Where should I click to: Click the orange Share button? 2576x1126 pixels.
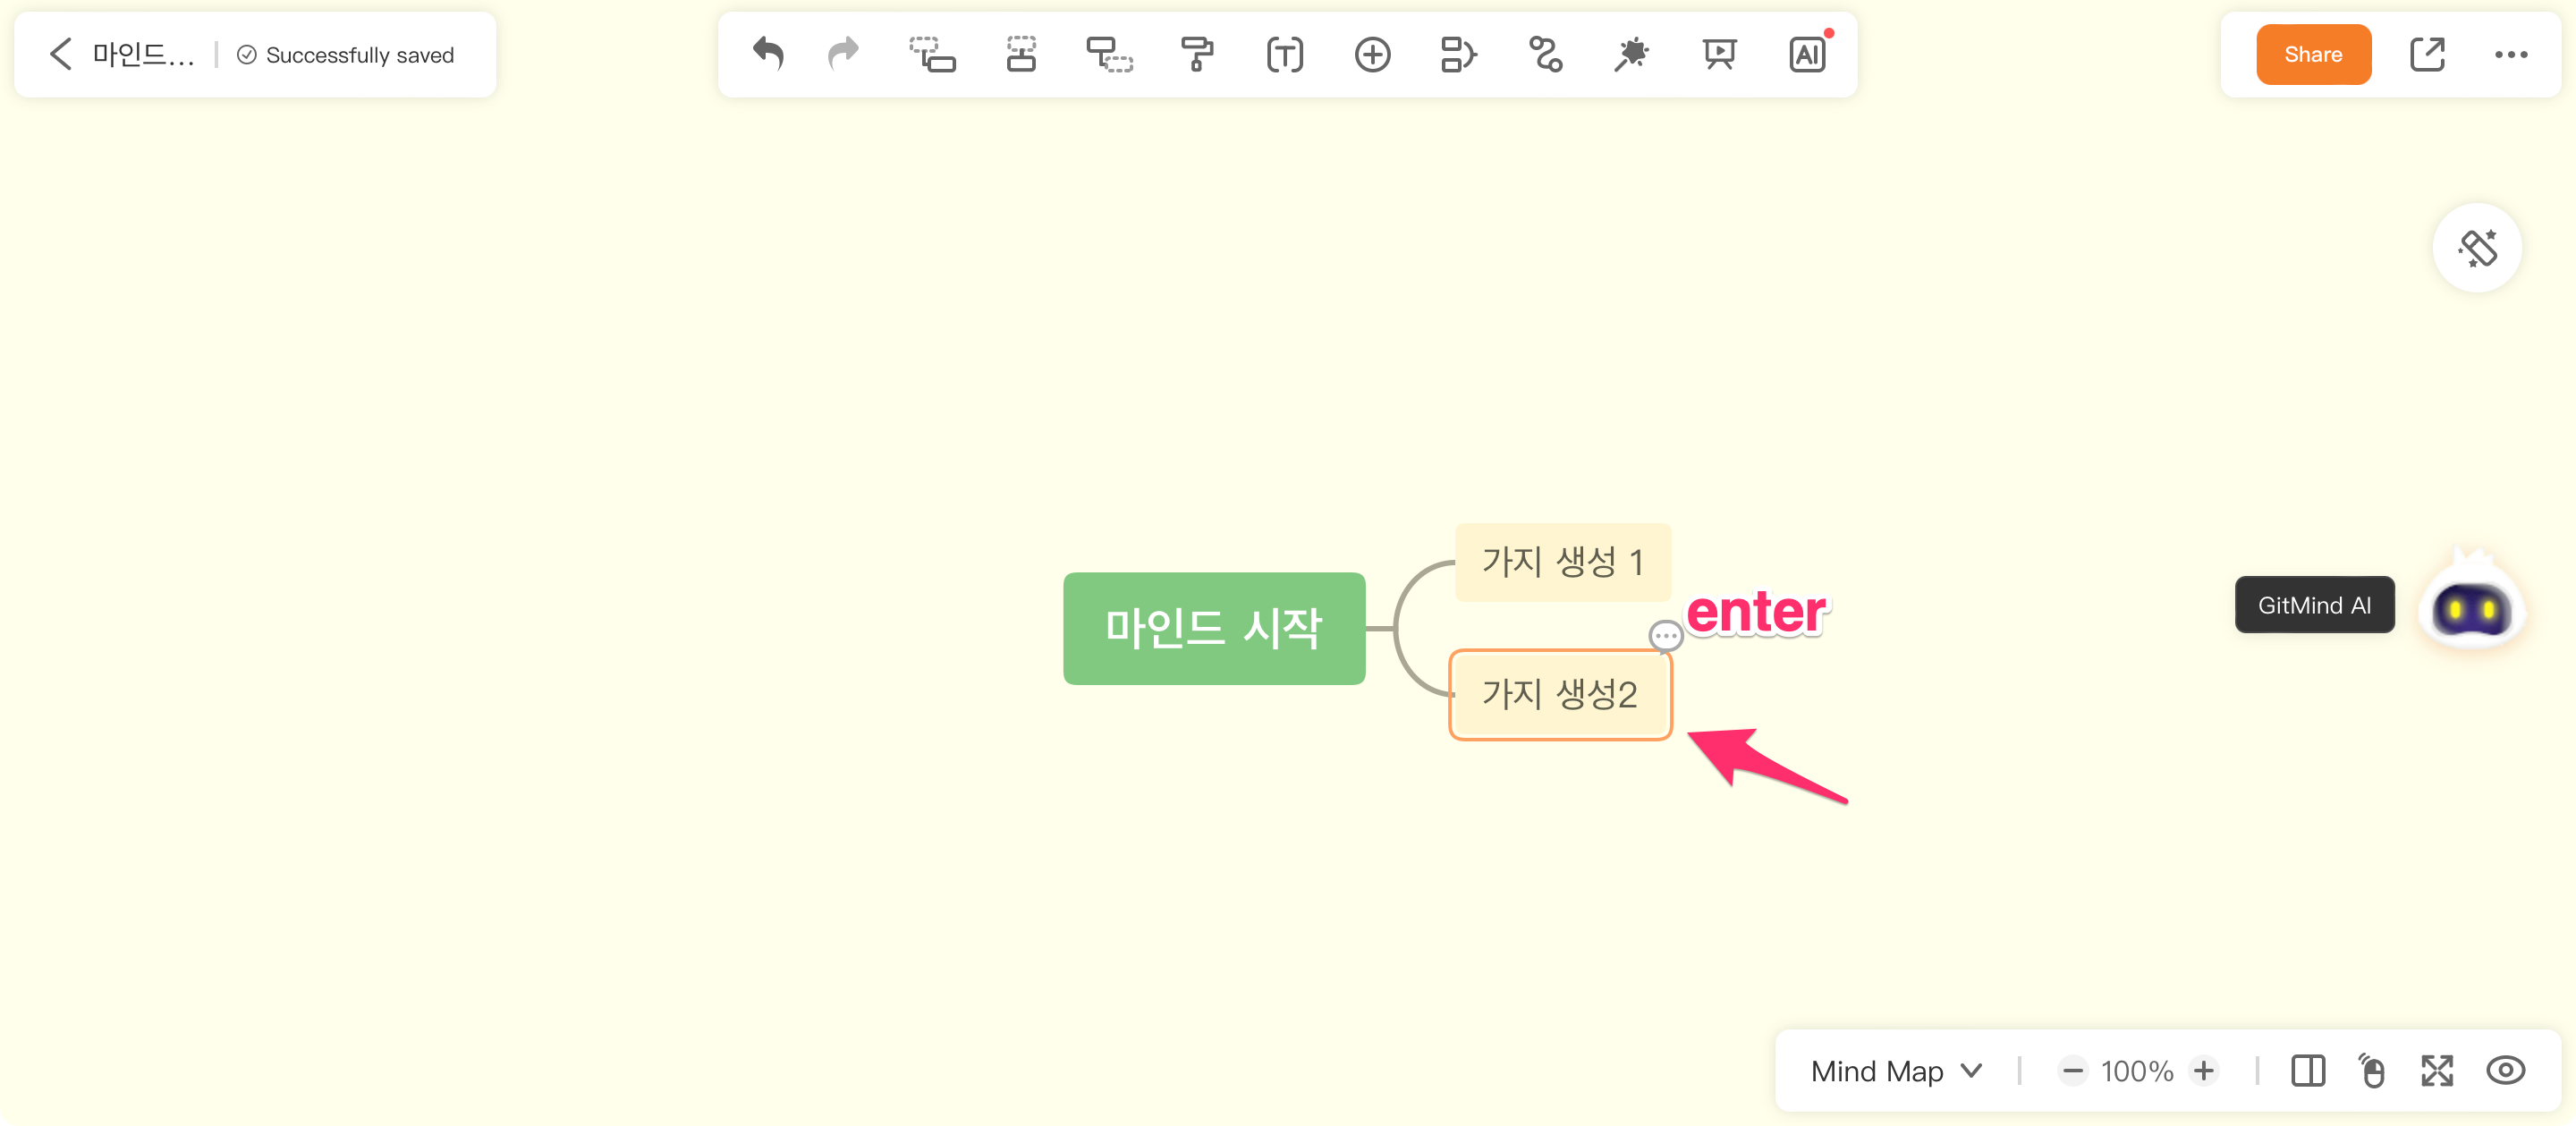pos(2313,54)
